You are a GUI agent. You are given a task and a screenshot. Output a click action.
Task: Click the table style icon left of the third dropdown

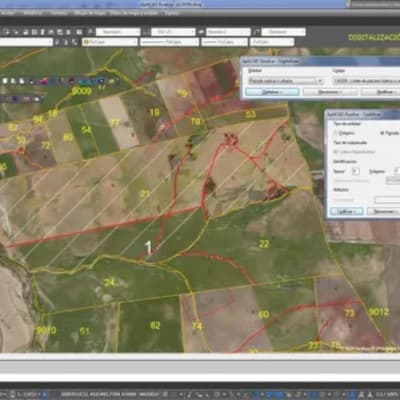(201, 32)
